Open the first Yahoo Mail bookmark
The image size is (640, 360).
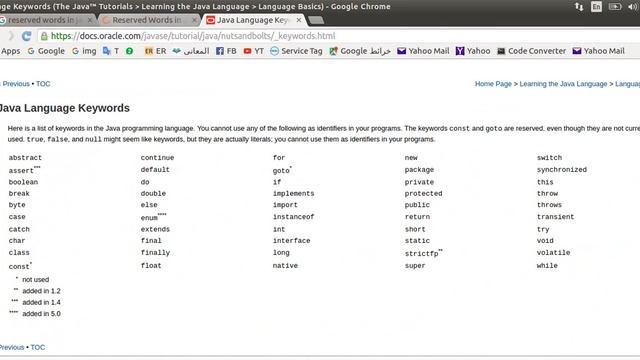[423, 51]
